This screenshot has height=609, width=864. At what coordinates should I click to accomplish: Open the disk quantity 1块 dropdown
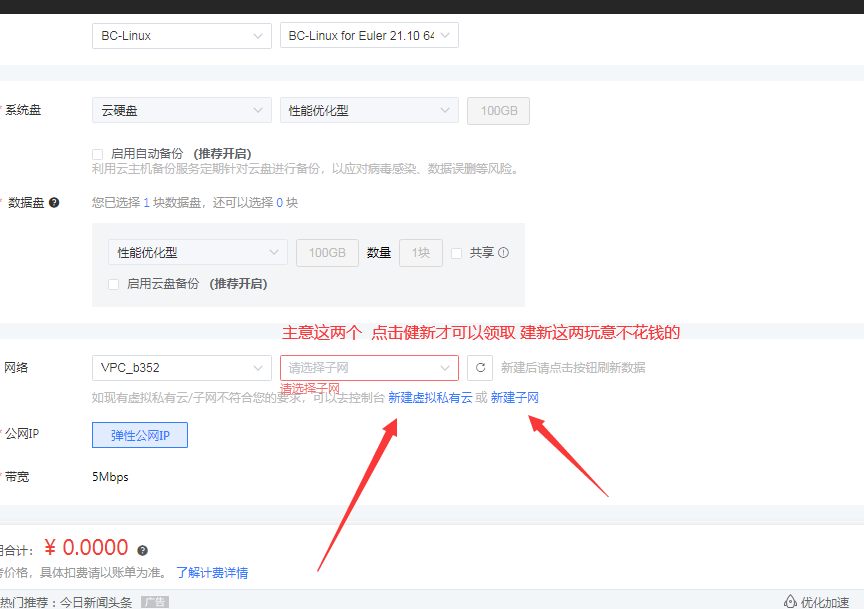420,252
